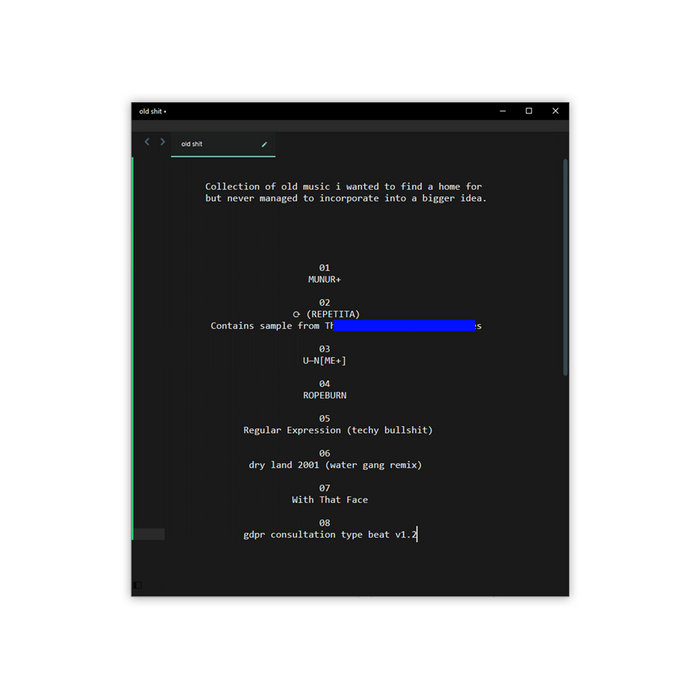The width and height of the screenshot is (700, 700).
Task: Click the back navigation arrow
Action: [x=147, y=142]
